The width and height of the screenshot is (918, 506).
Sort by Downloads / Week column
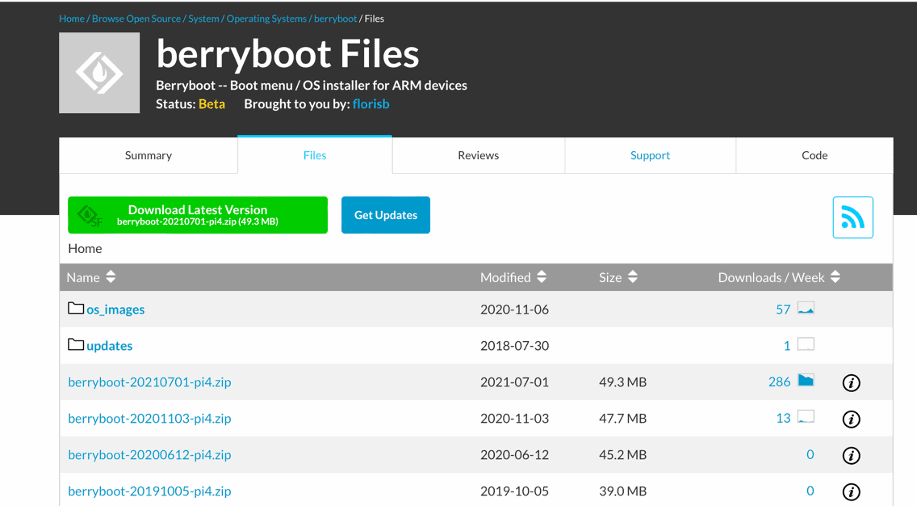[779, 277]
